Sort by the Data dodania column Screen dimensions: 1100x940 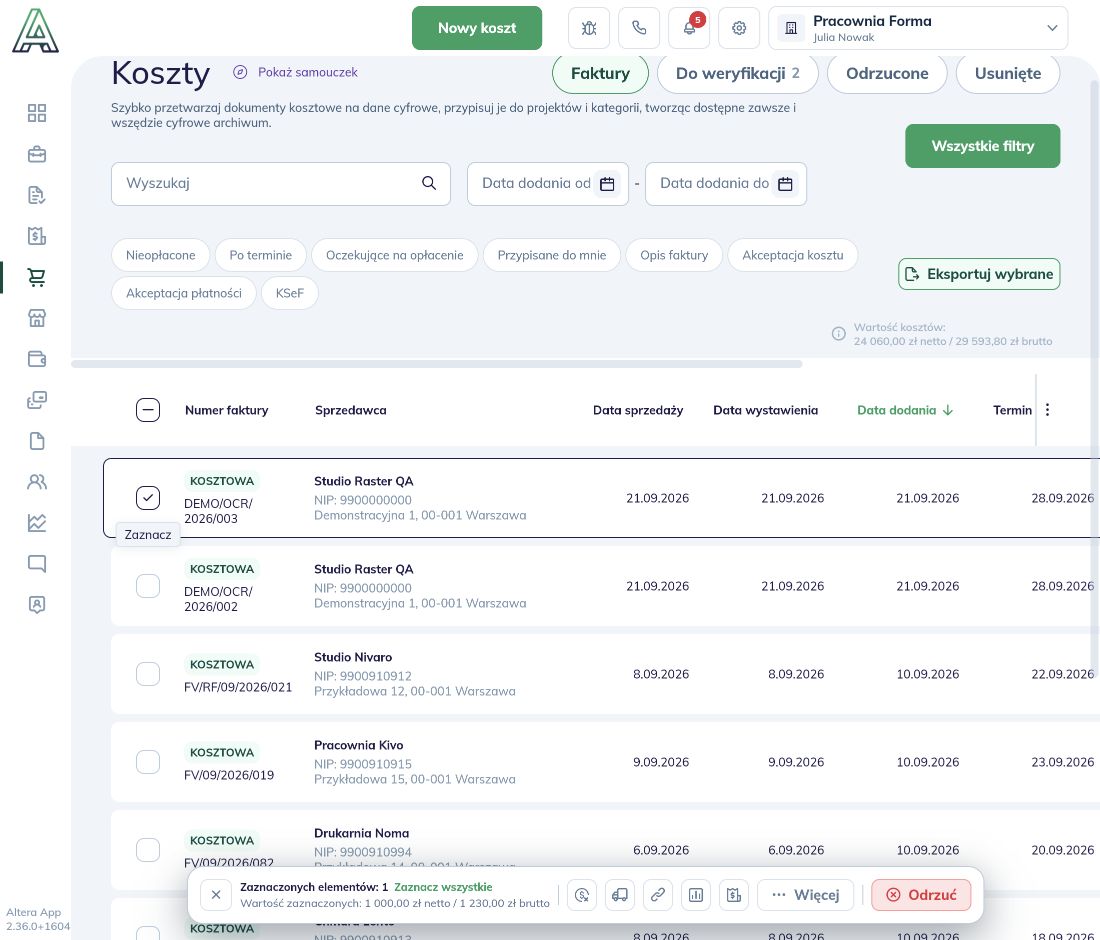pos(904,410)
